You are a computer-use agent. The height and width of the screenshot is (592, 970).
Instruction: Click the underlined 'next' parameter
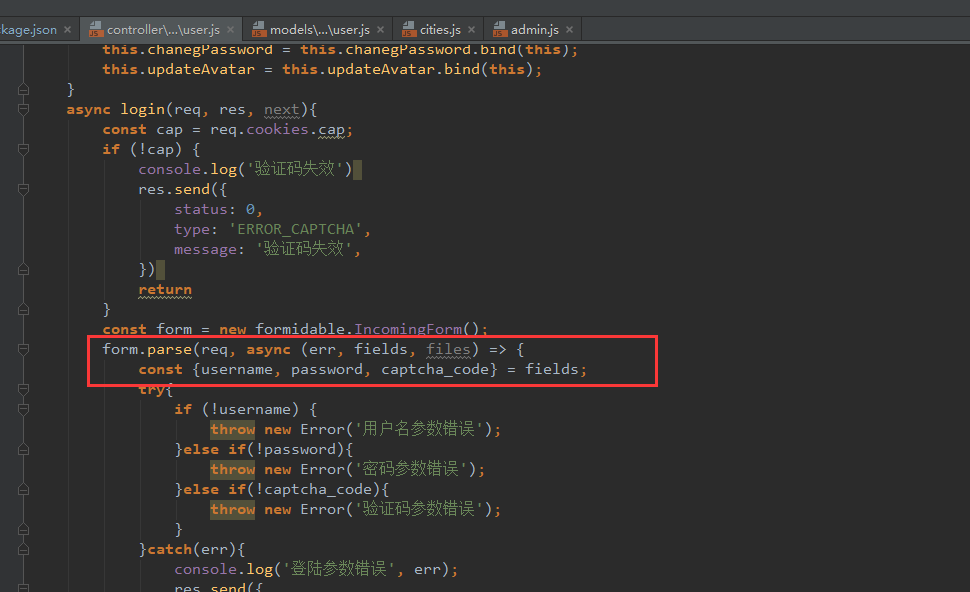281,109
